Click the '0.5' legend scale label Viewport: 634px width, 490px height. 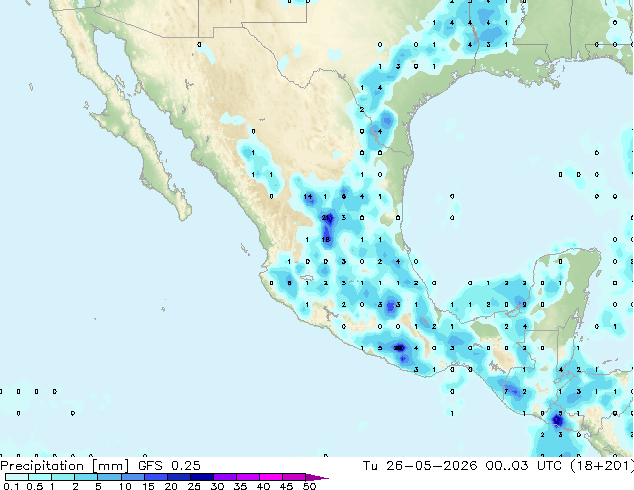(35, 486)
